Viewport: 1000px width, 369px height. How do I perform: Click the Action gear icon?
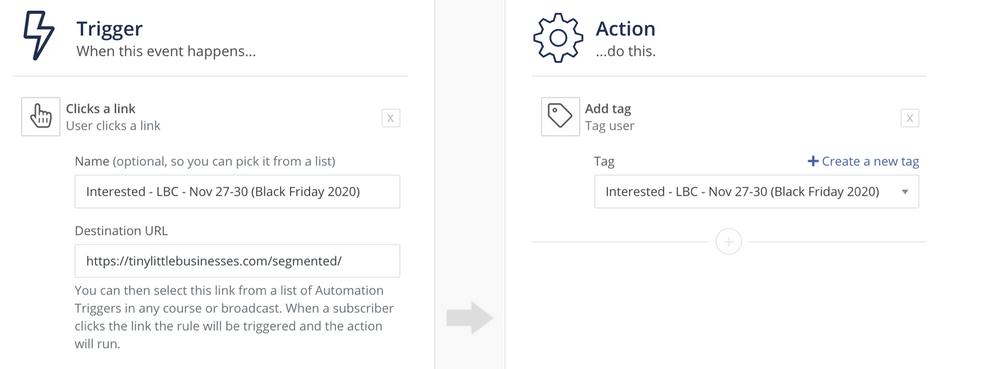click(x=558, y=38)
